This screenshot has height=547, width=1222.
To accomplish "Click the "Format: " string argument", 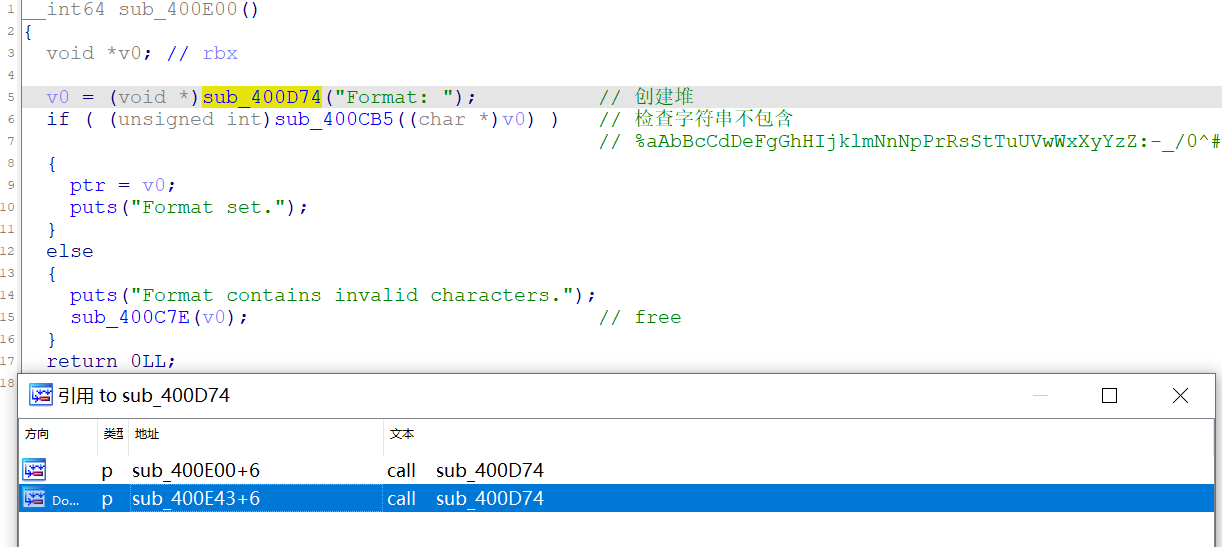I will [398, 97].
